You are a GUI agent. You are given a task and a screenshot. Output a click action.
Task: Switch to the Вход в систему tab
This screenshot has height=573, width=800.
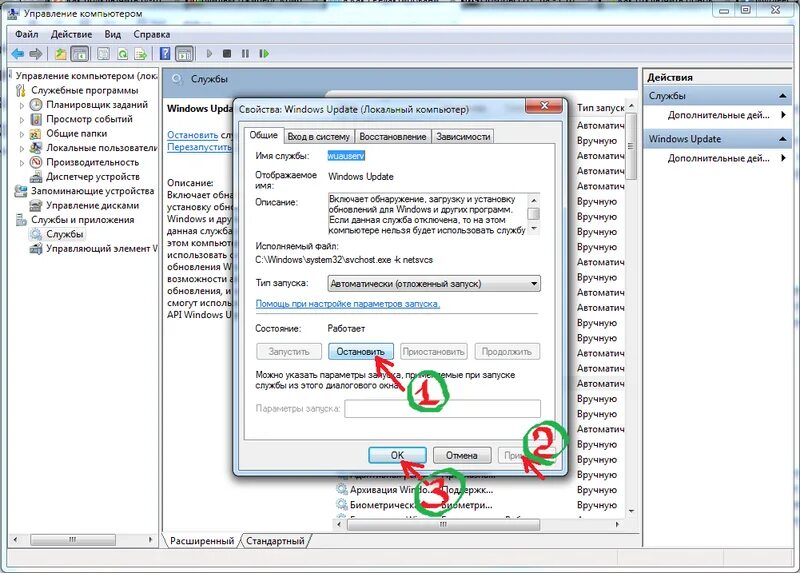[x=318, y=137]
